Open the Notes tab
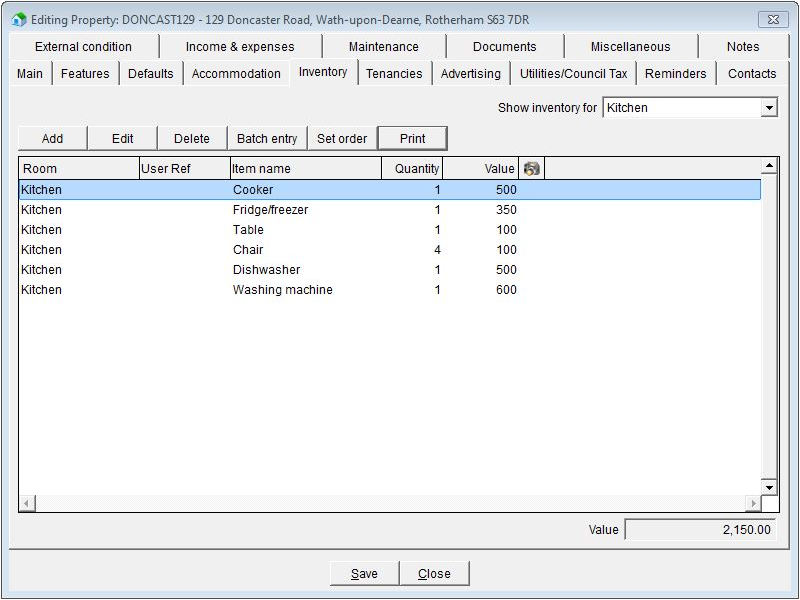Viewport: 800px width, 600px height. [743, 46]
